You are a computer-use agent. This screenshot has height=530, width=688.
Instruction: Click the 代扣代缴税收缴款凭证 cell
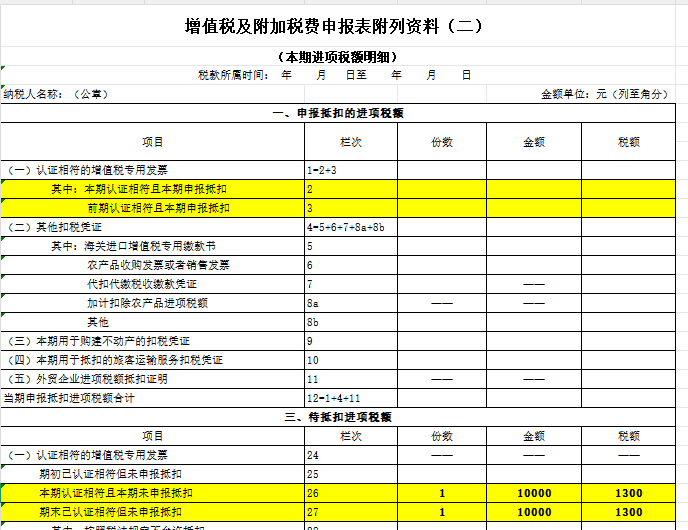pos(152,284)
